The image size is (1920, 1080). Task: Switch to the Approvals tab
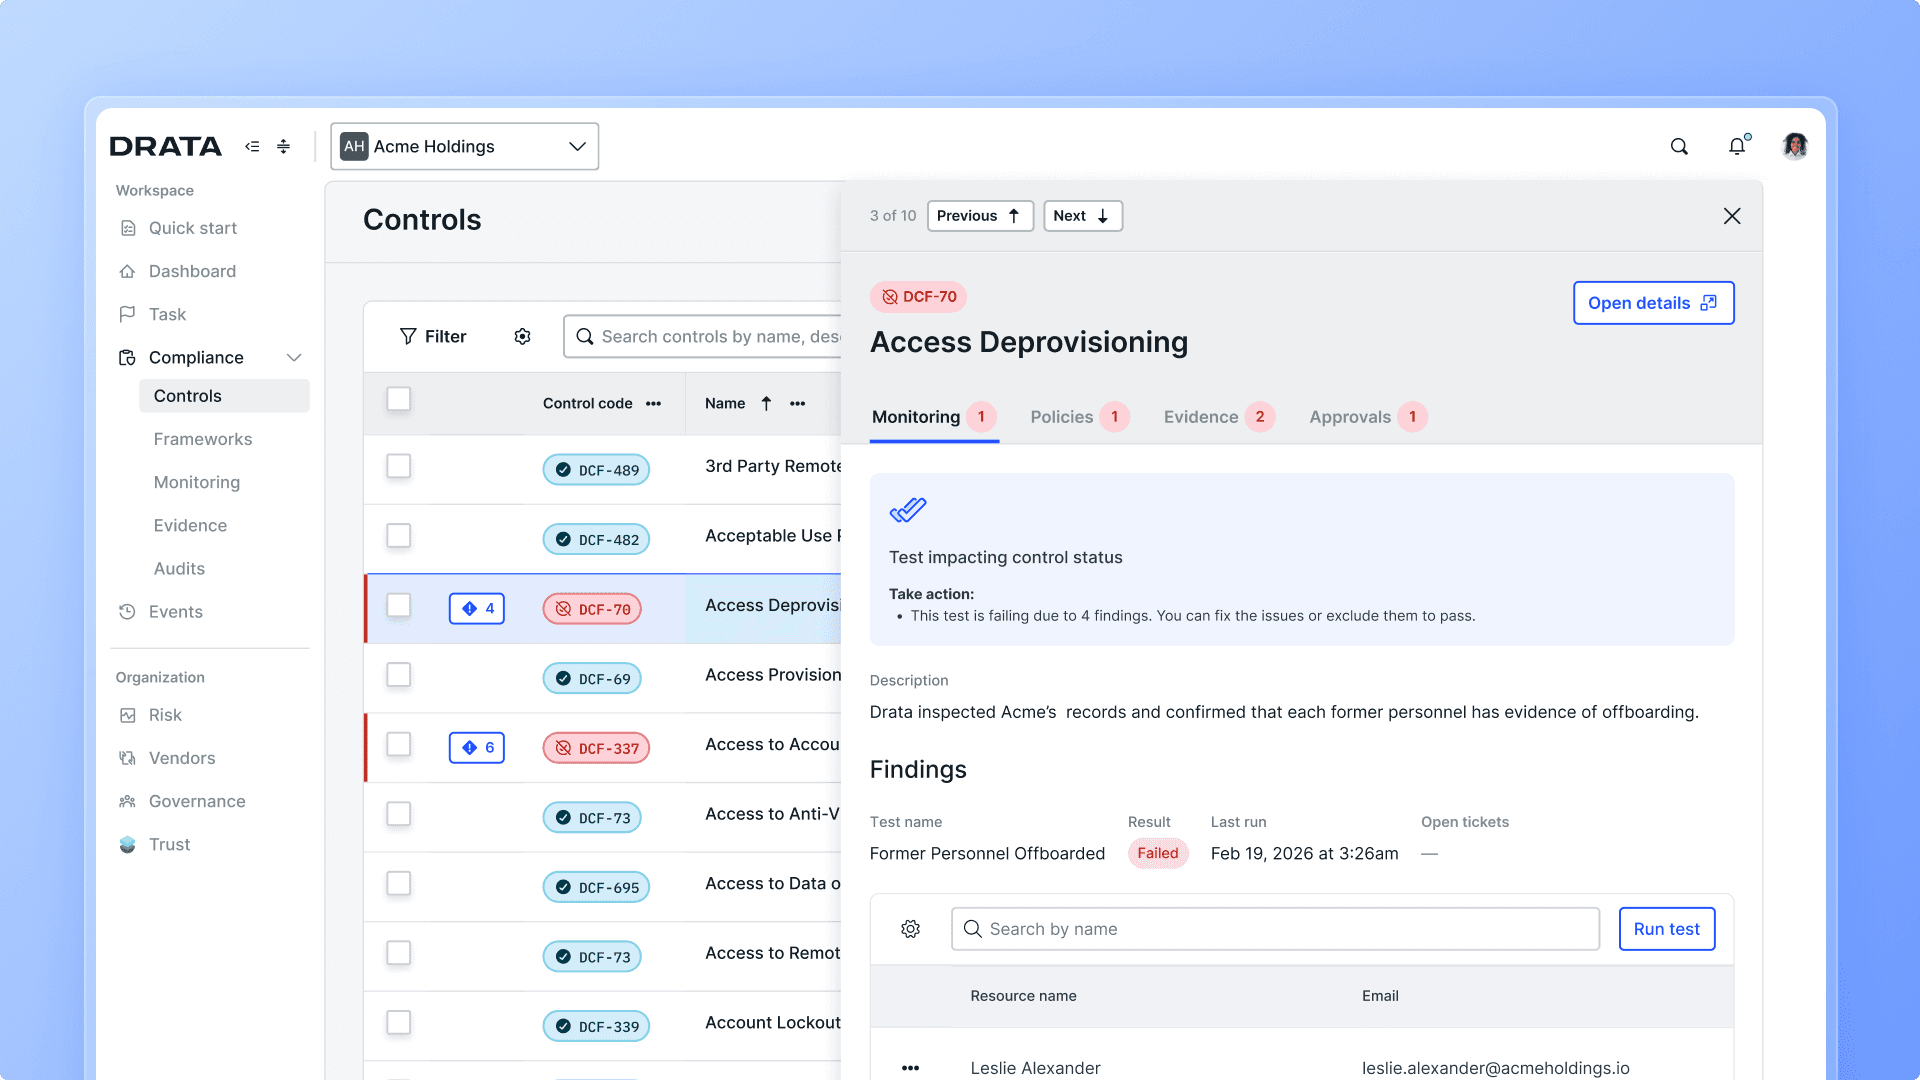1367,417
